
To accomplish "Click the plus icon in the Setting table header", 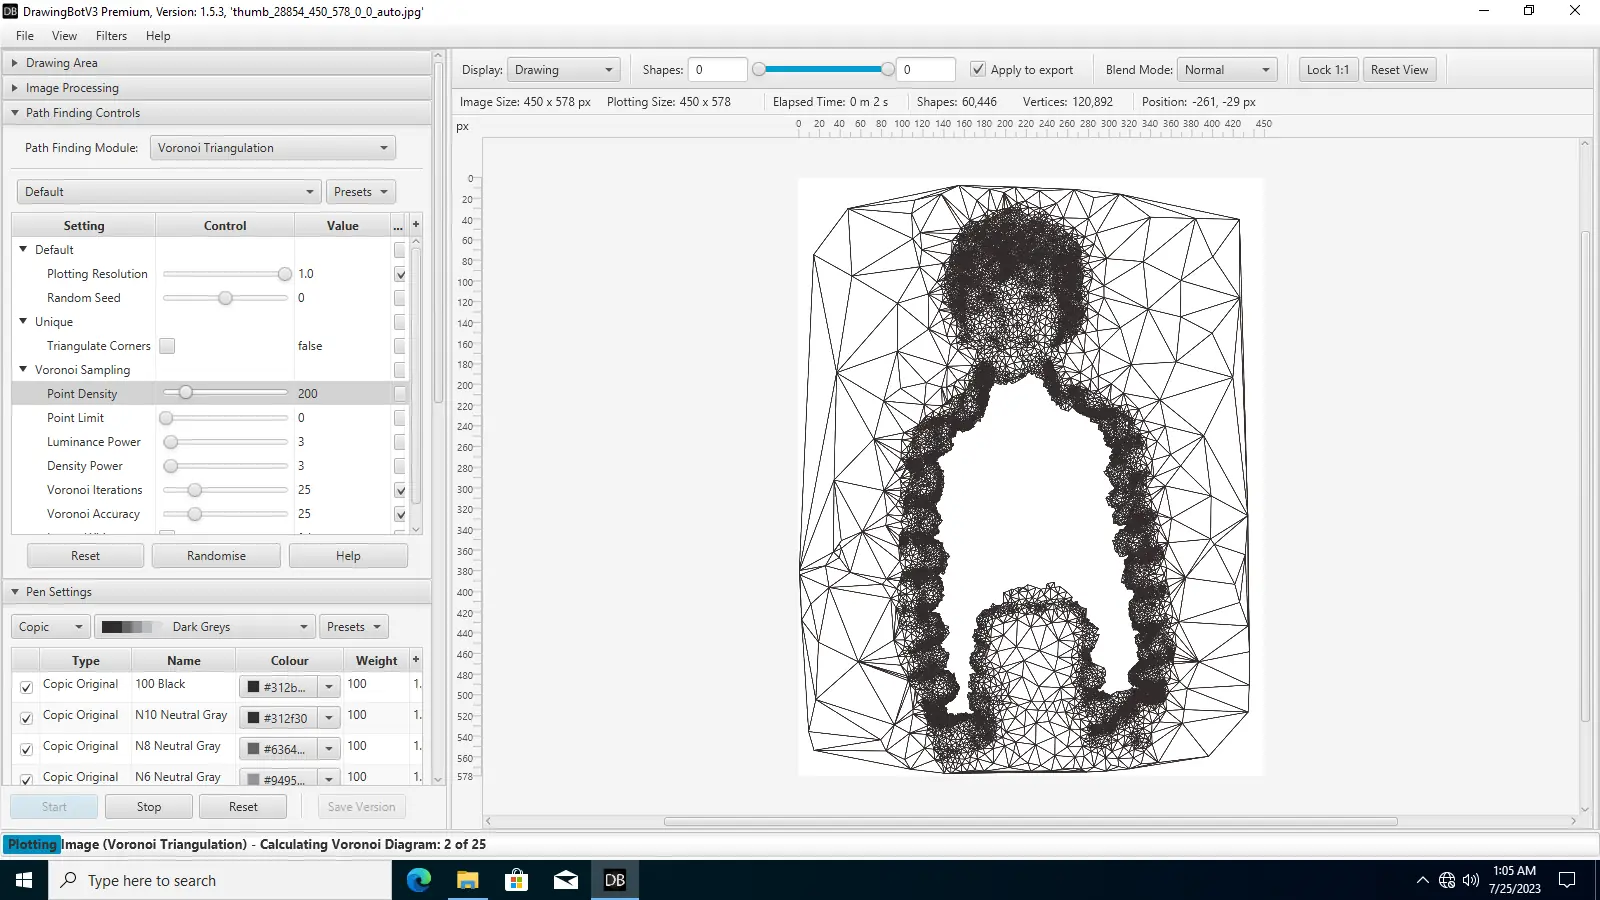I will point(416,225).
